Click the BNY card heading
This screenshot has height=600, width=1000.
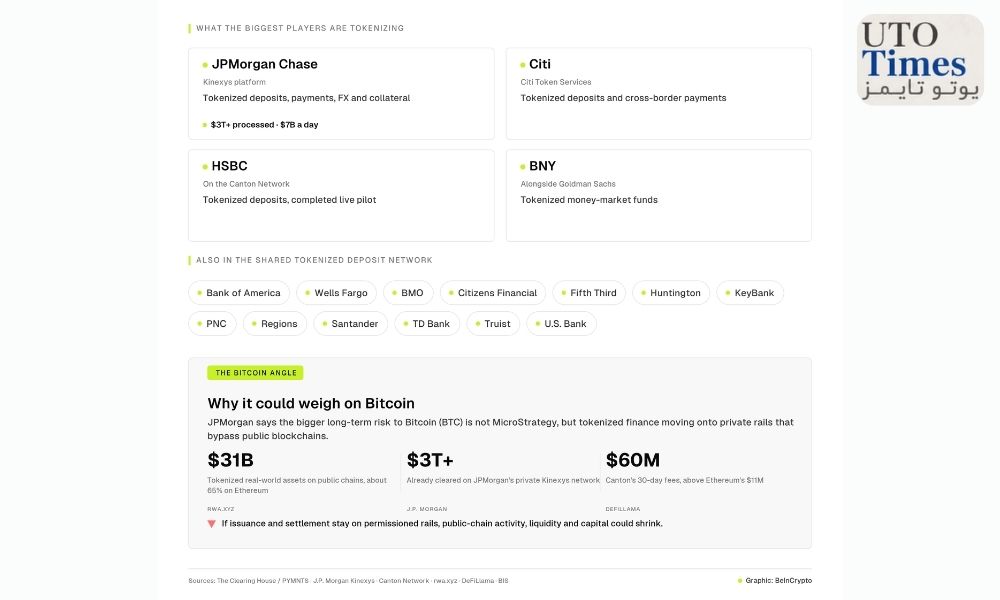[x=542, y=166]
